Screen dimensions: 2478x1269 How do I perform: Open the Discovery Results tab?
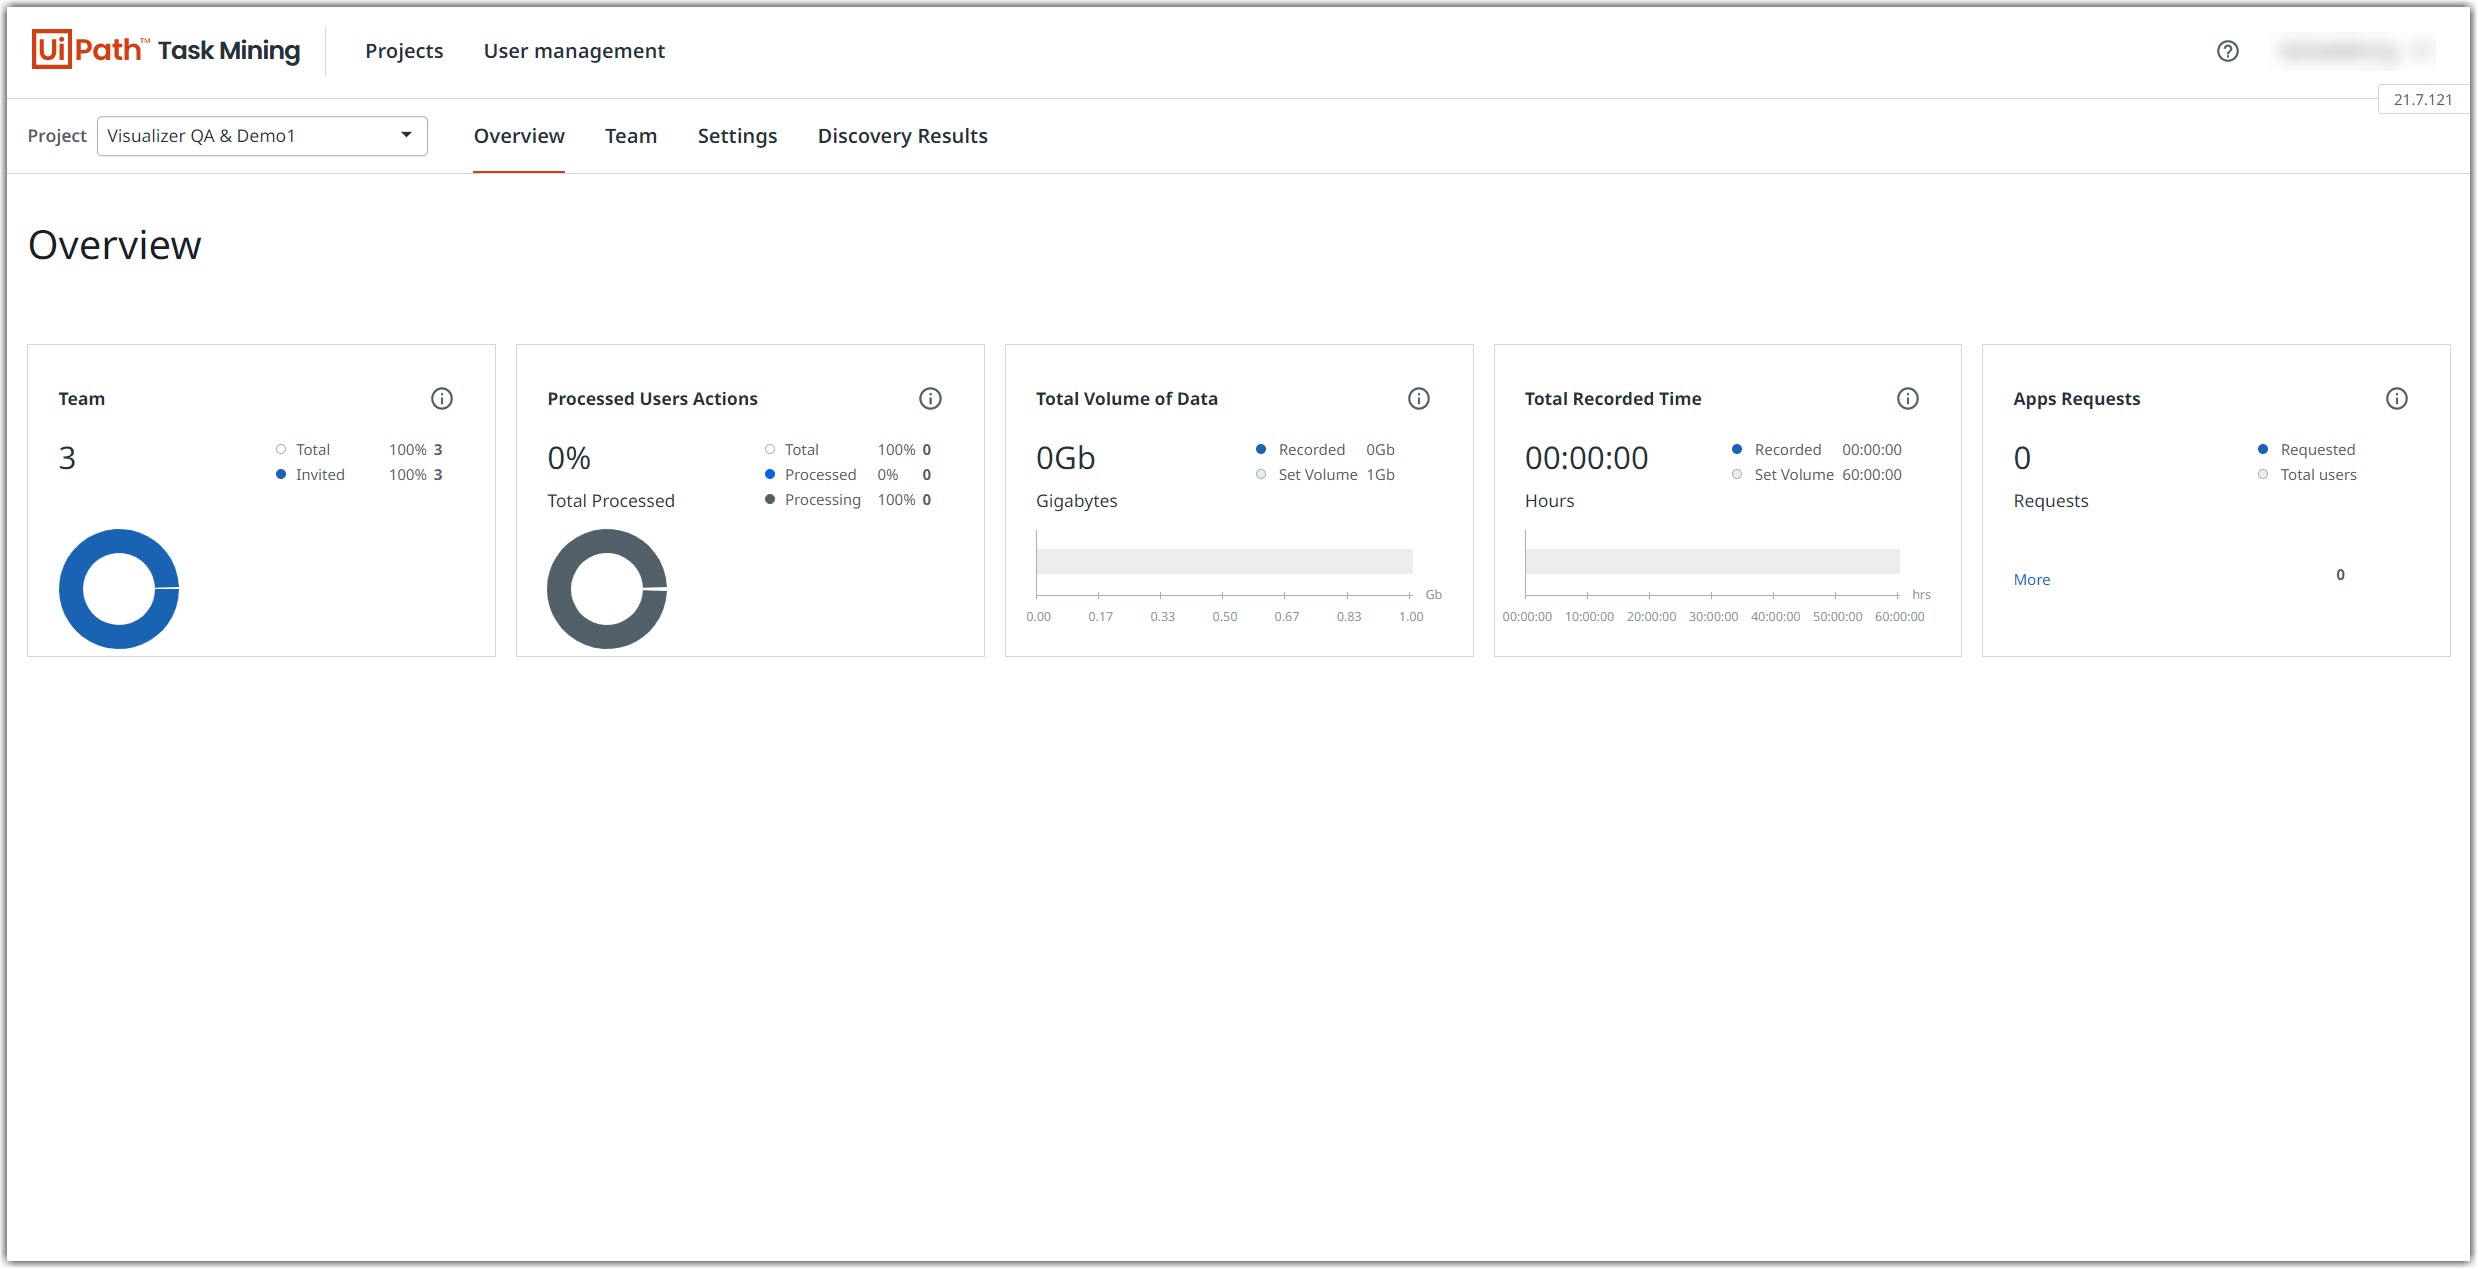(x=902, y=136)
